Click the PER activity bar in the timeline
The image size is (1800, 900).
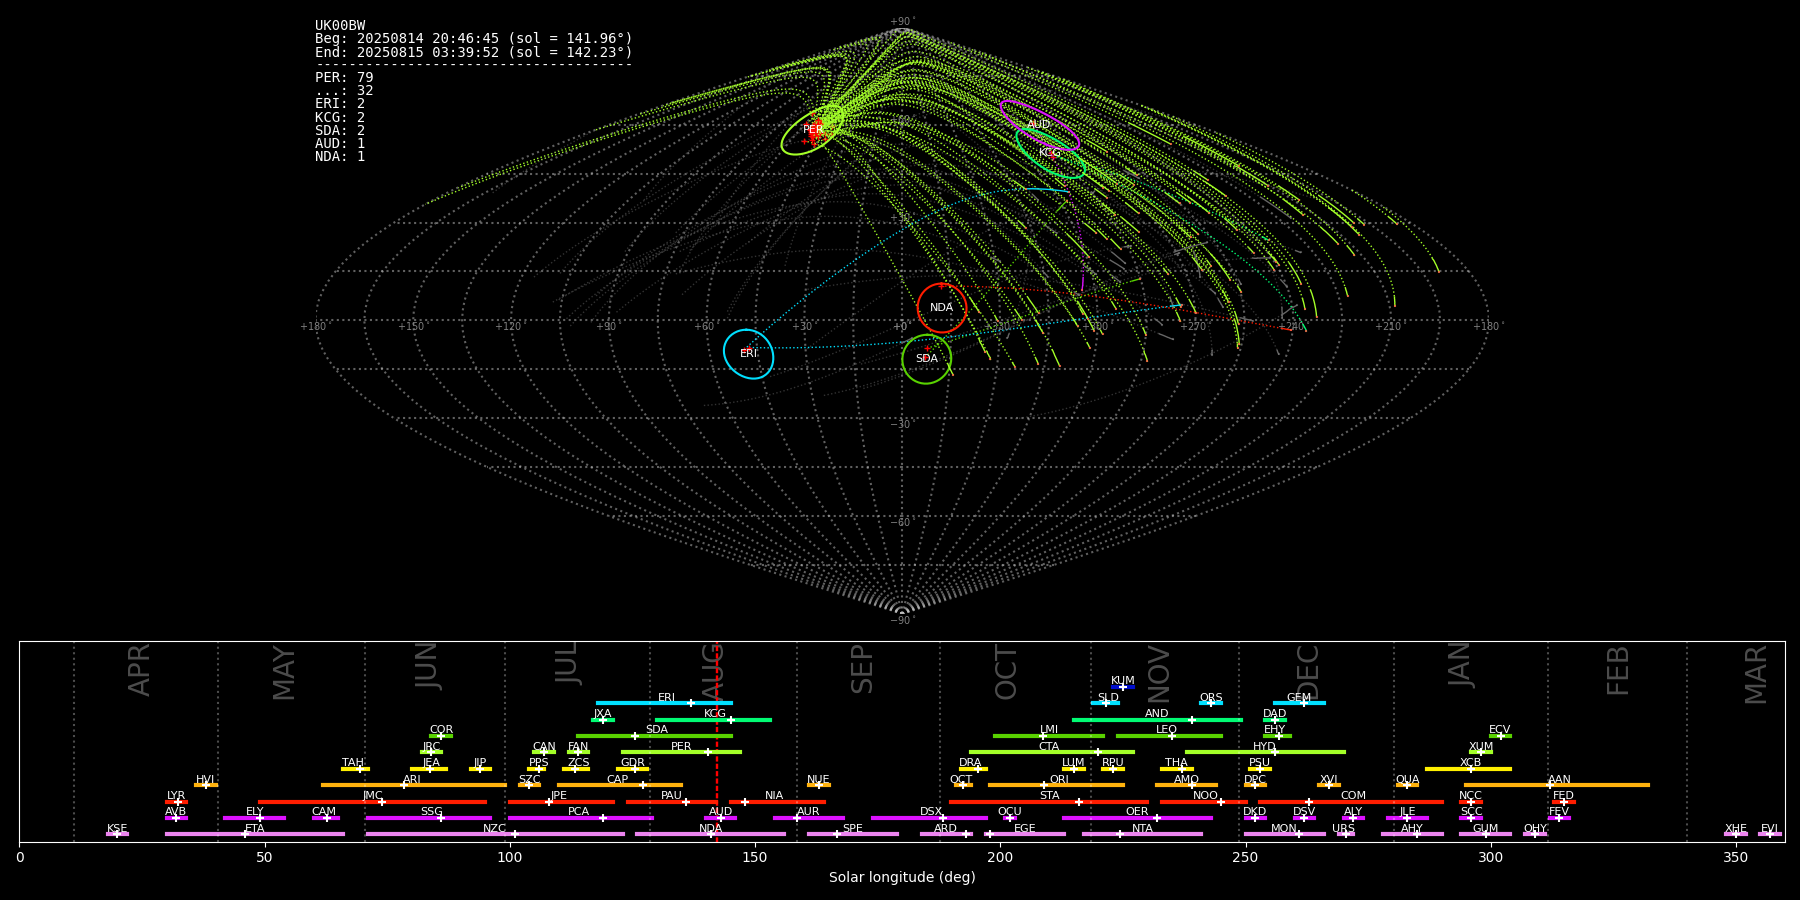point(681,752)
